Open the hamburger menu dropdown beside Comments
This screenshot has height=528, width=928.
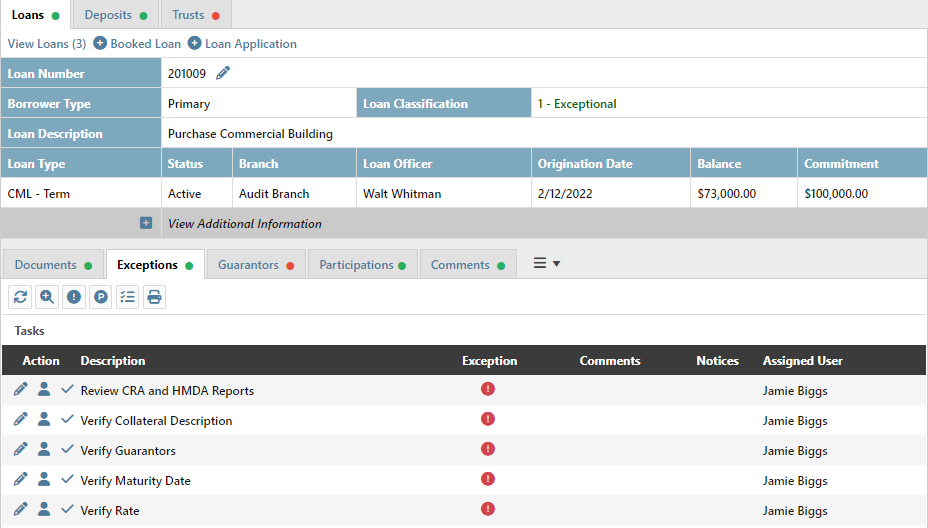tap(546, 264)
